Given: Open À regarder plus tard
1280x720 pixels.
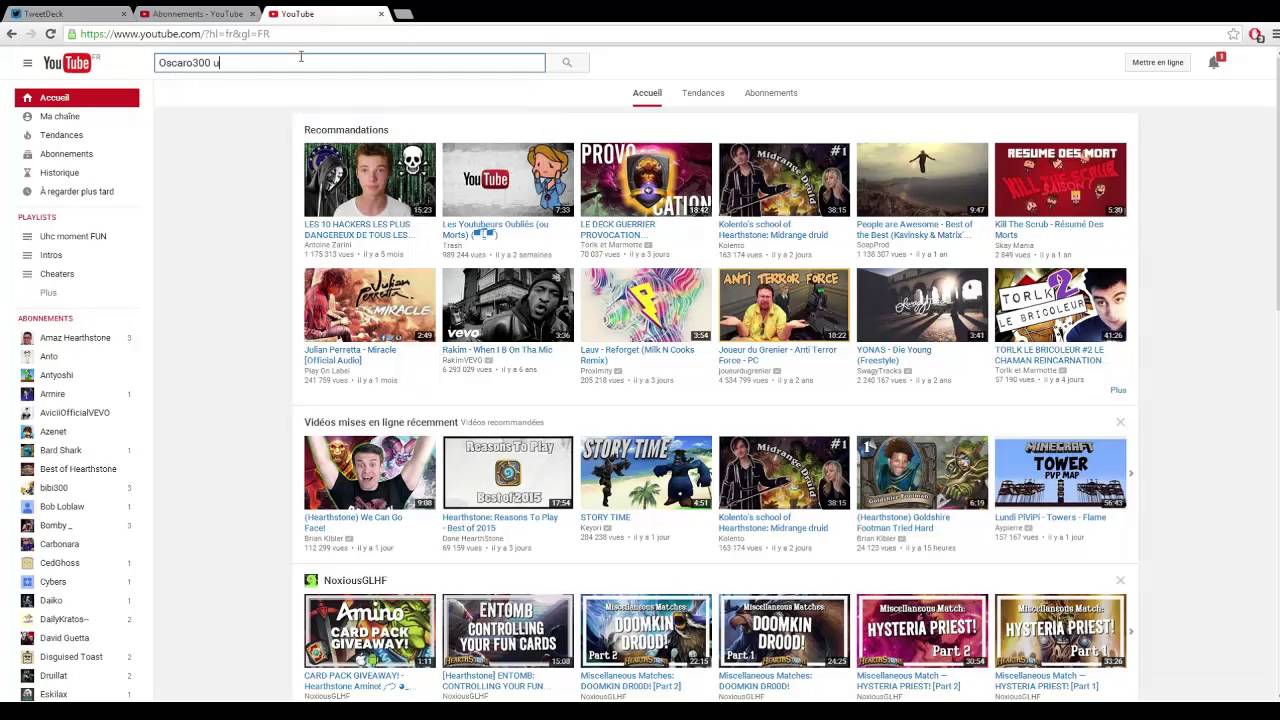Looking at the screenshot, I should [77, 191].
